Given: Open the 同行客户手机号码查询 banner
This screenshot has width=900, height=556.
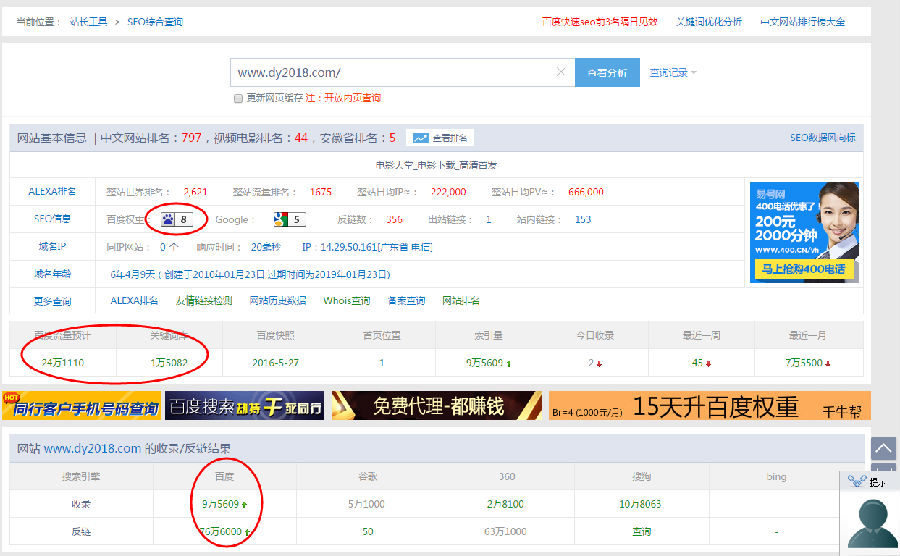Looking at the screenshot, I should click(81, 406).
